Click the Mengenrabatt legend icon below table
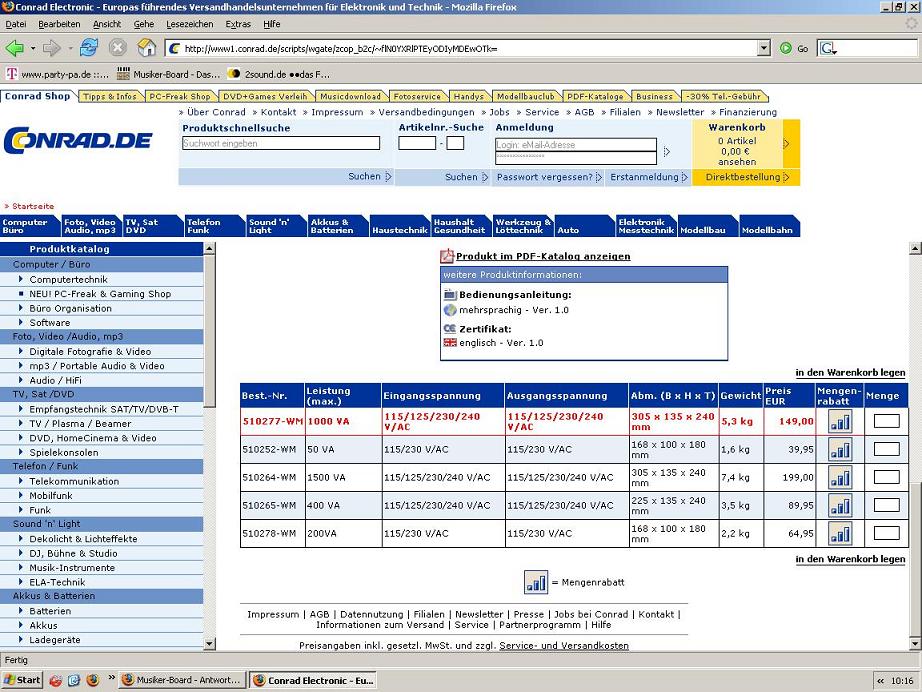 [x=536, y=582]
